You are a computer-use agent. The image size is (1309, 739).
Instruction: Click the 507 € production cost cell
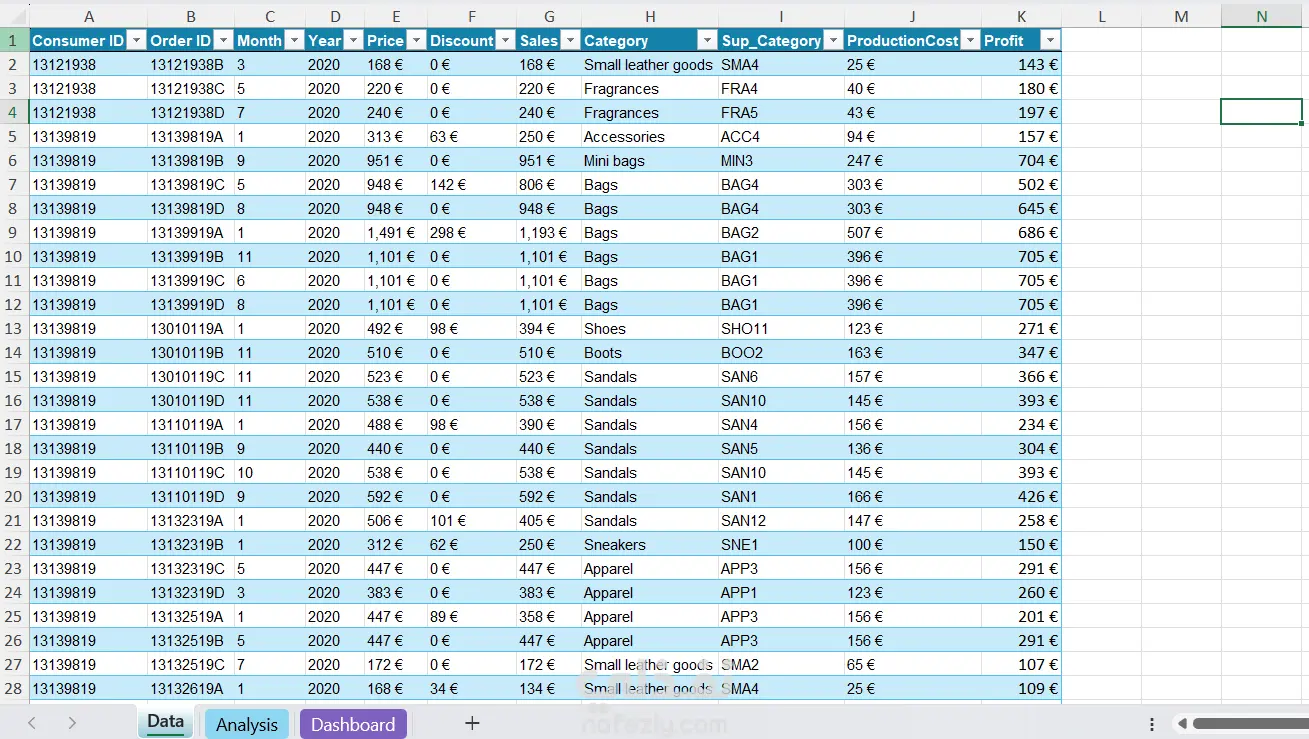[x=913, y=233]
